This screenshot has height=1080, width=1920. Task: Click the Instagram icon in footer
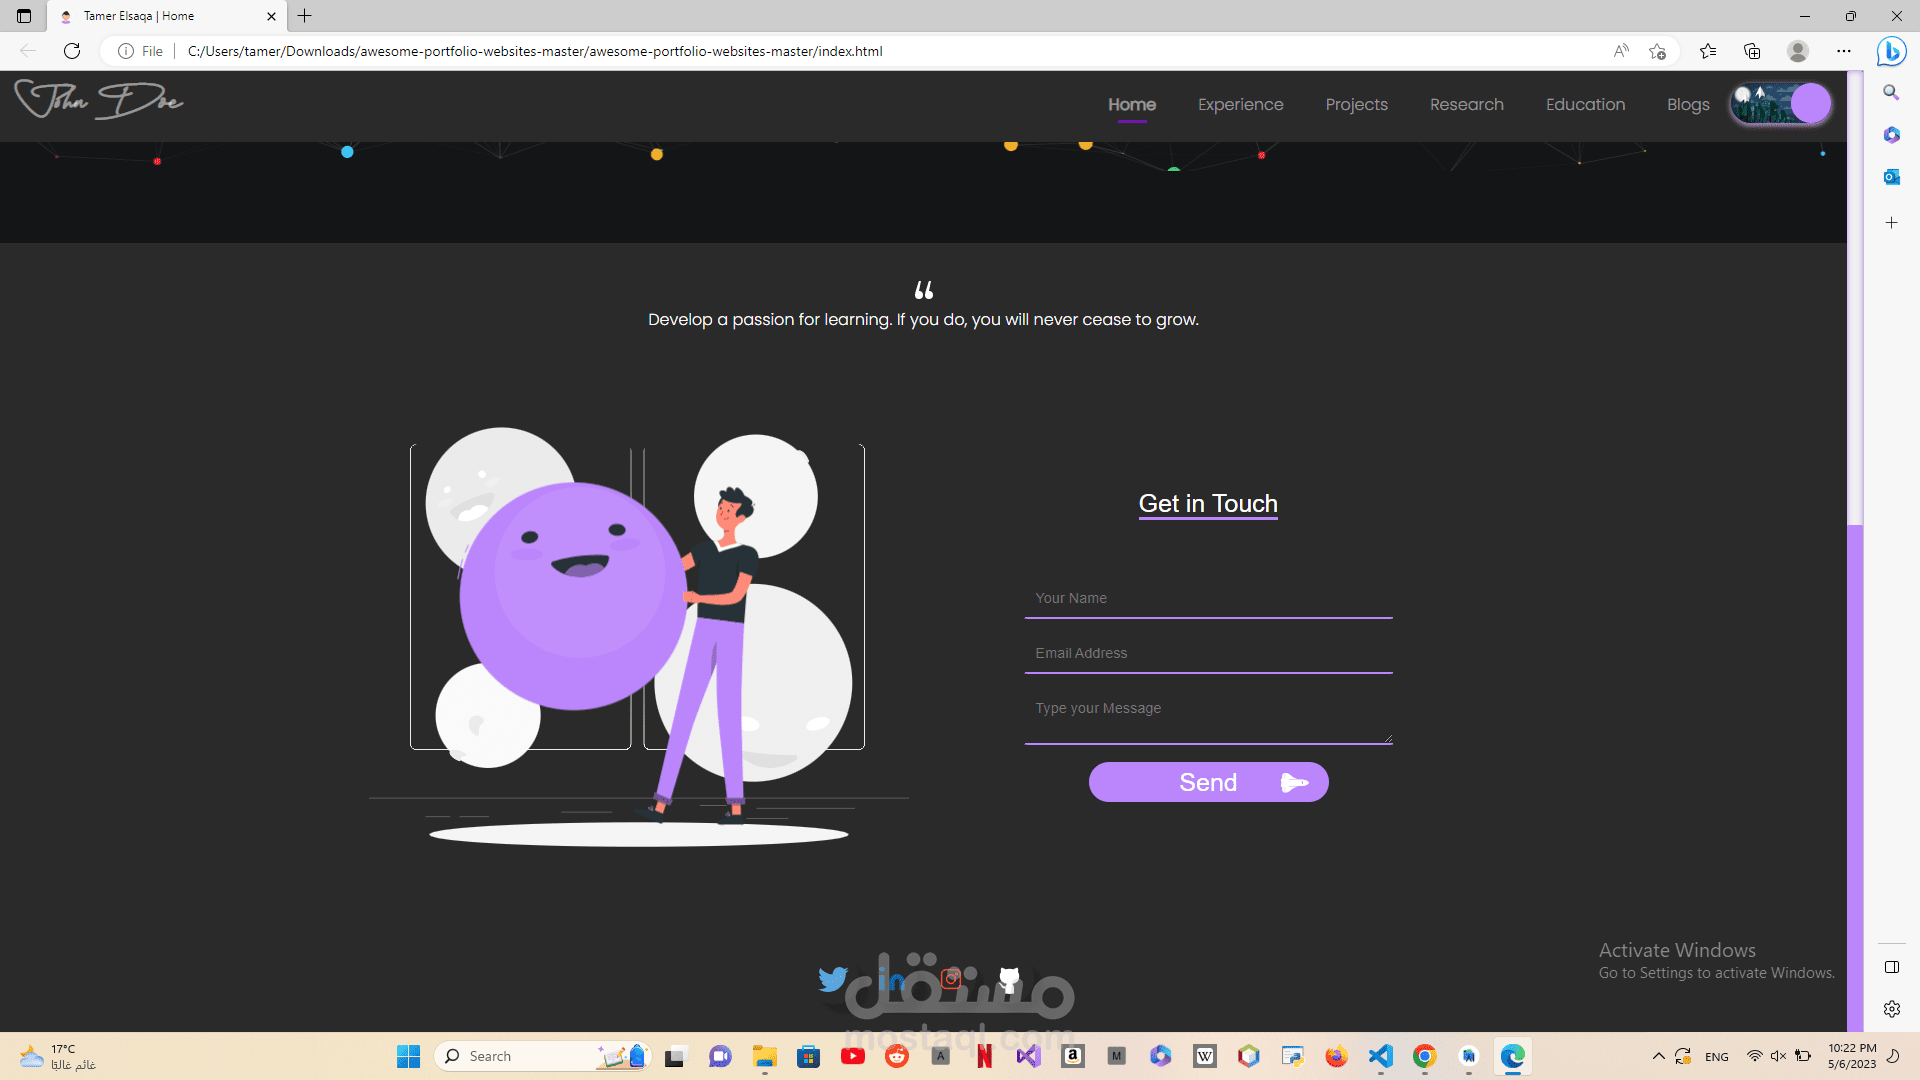951,978
